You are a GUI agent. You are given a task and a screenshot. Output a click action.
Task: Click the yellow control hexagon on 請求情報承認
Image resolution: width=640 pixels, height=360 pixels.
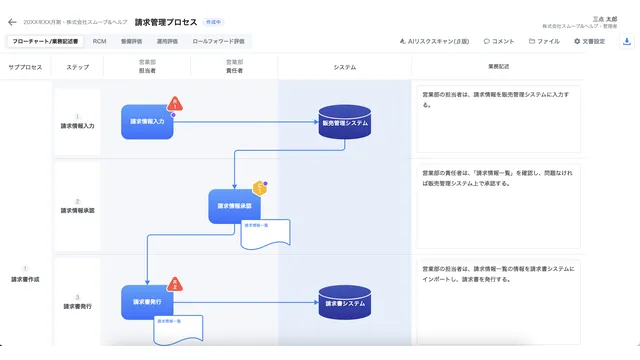click(259, 189)
